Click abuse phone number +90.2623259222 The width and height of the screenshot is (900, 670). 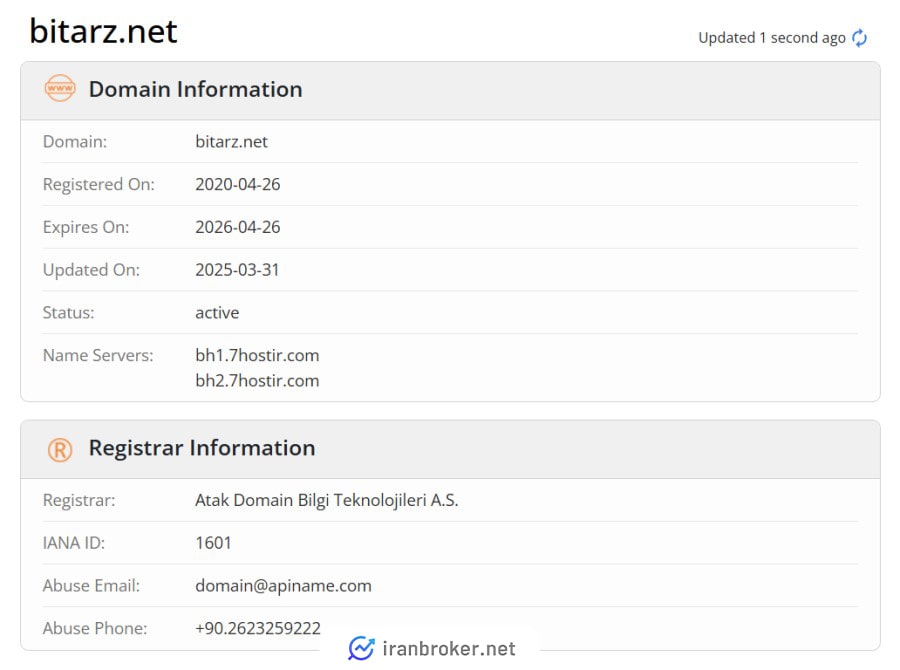point(258,628)
